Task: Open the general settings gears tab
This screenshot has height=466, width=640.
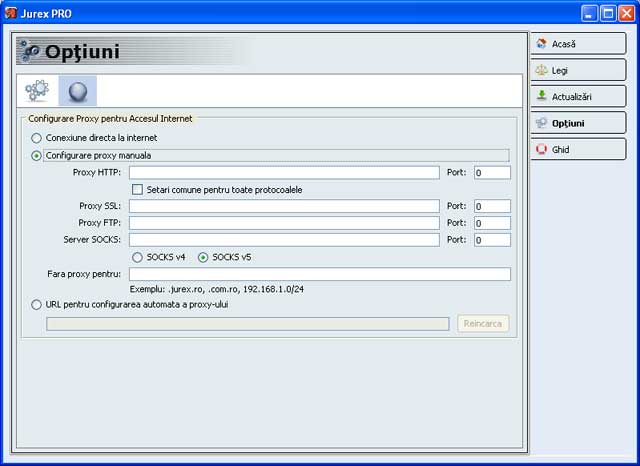Action: [37, 91]
